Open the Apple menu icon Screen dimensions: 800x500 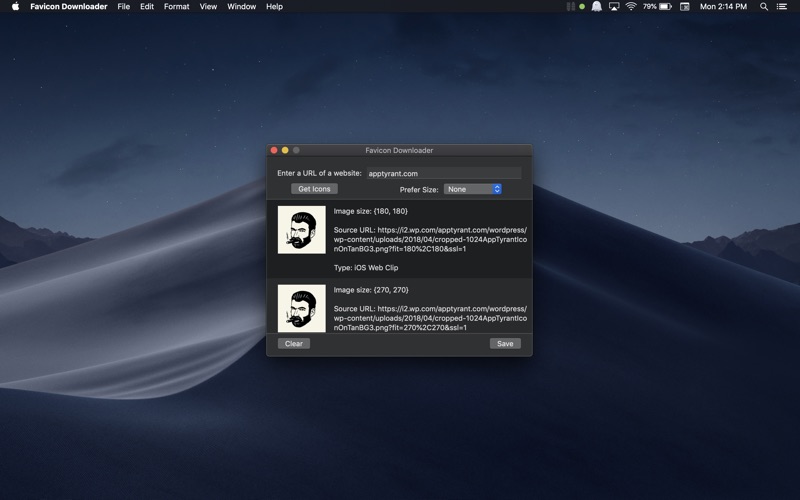(15, 7)
